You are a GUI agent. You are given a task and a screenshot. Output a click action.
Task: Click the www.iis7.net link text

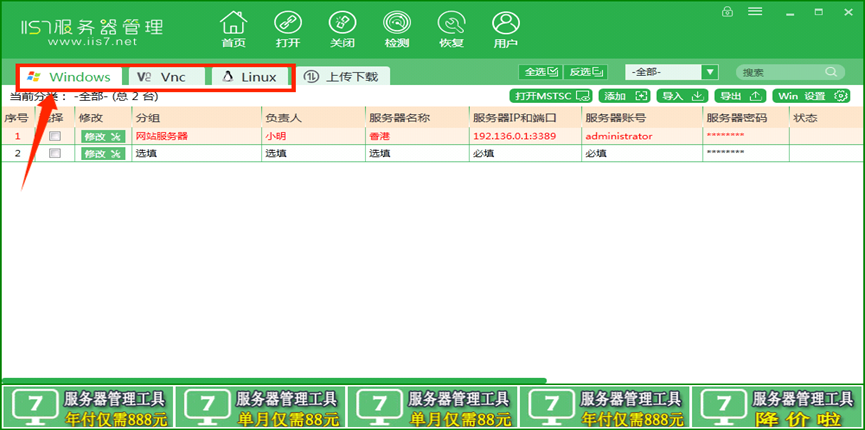point(92,41)
